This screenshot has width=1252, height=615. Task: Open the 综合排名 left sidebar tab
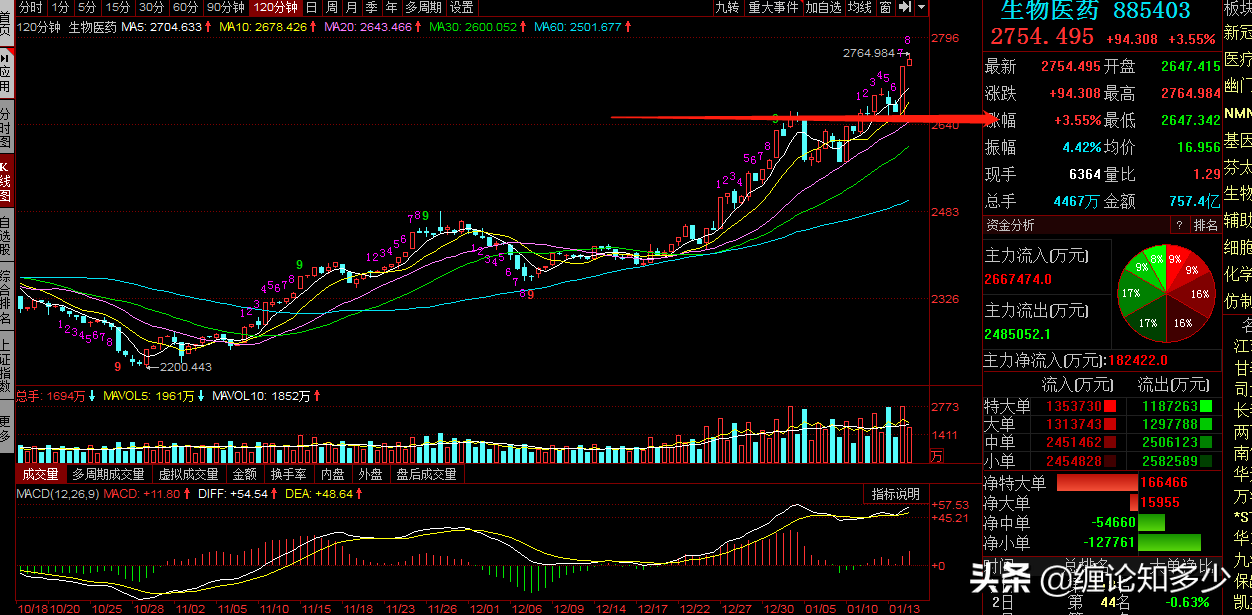[6, 298]
